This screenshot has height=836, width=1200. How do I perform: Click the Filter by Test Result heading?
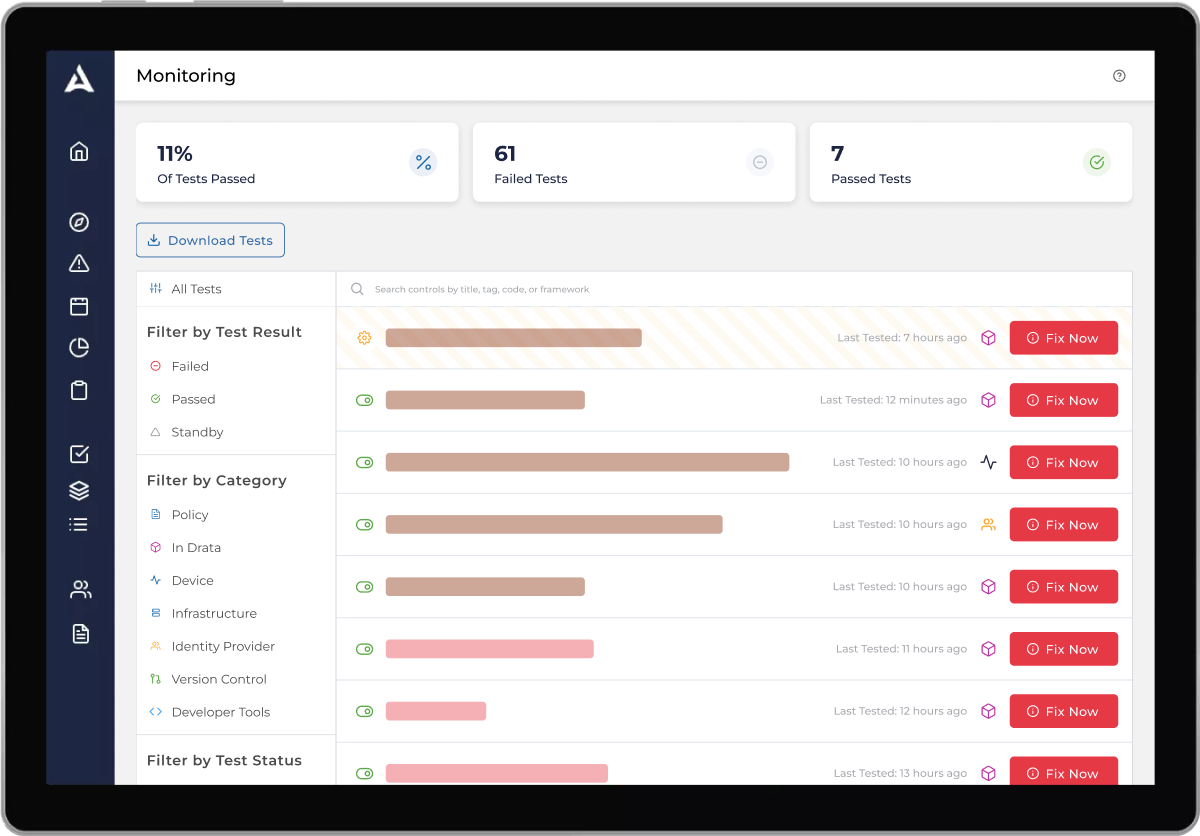224,332
